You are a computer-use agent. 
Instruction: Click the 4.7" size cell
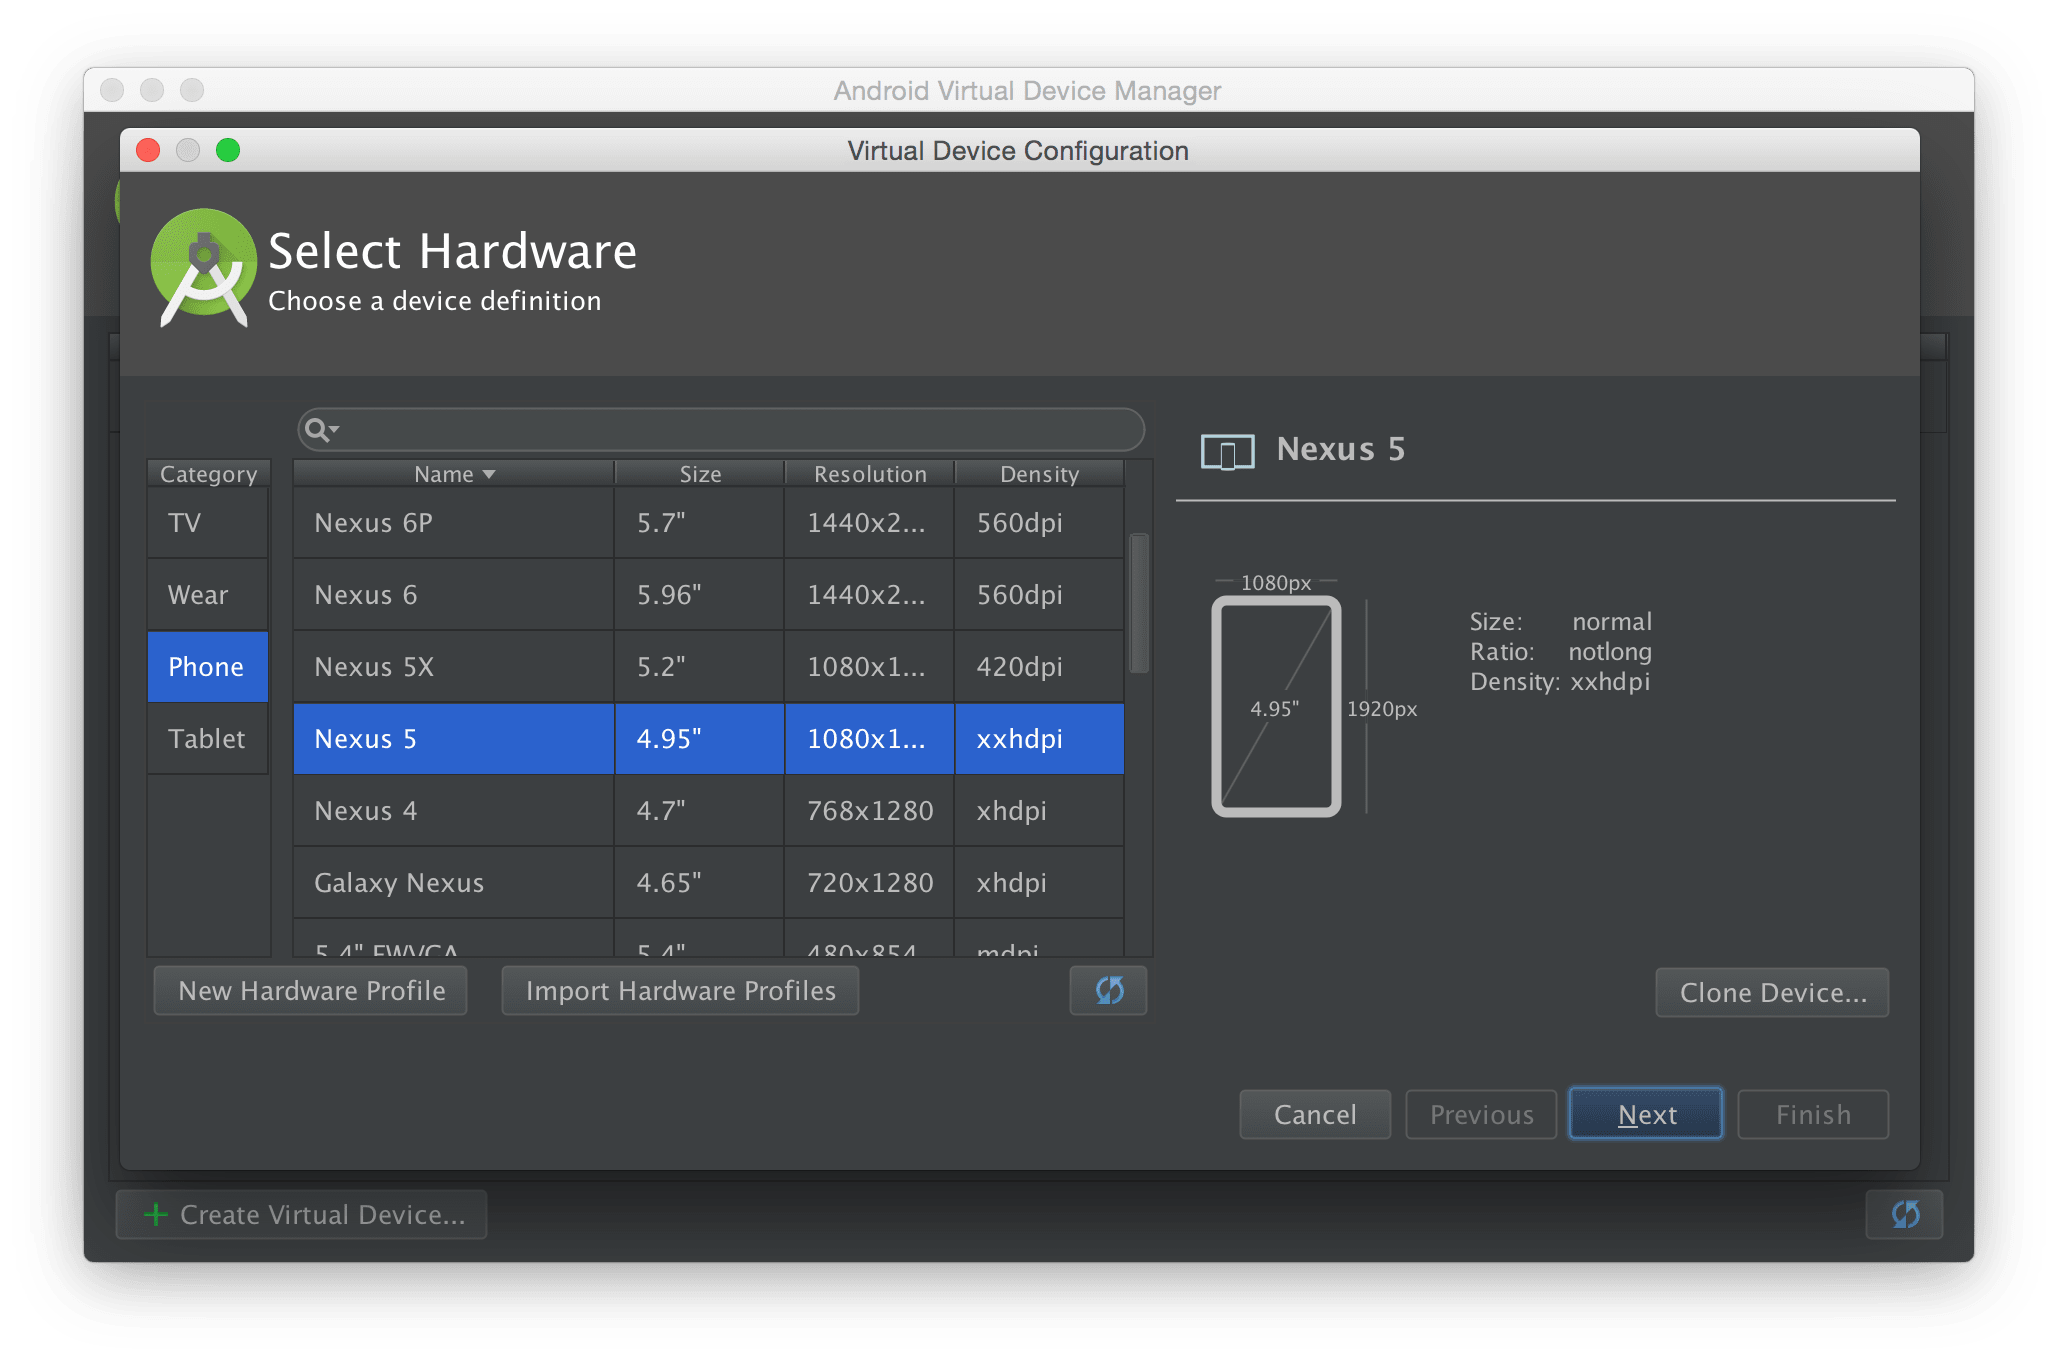click(700, 811)
